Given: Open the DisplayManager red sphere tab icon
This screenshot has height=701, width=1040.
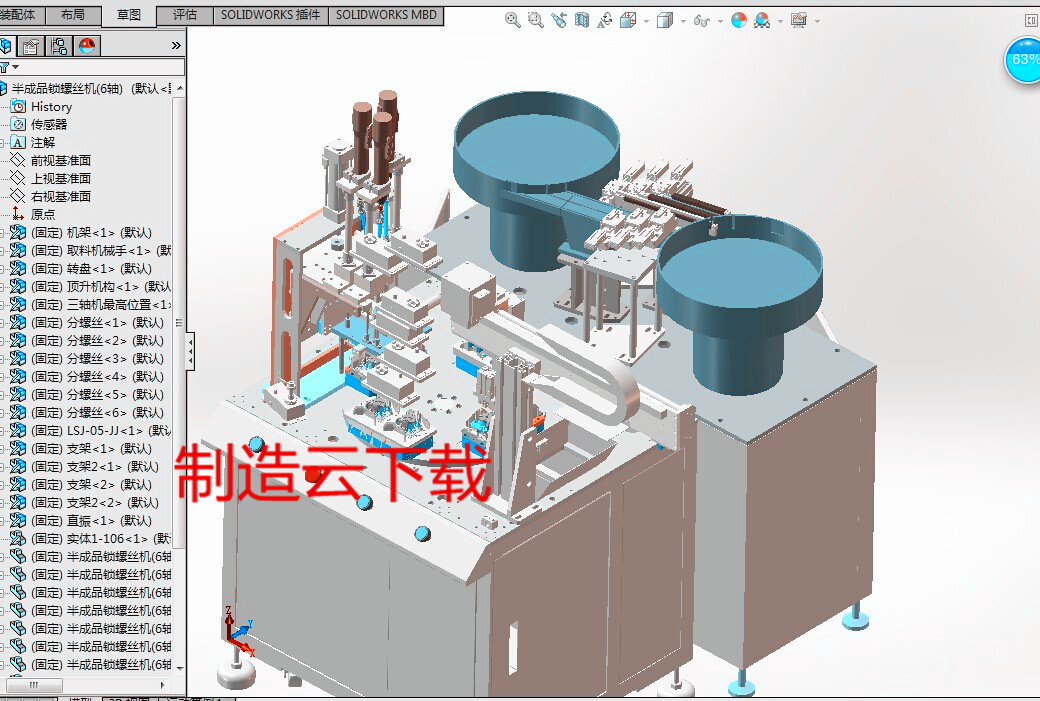Looking at the screenshot, I should tap(88, 45).
